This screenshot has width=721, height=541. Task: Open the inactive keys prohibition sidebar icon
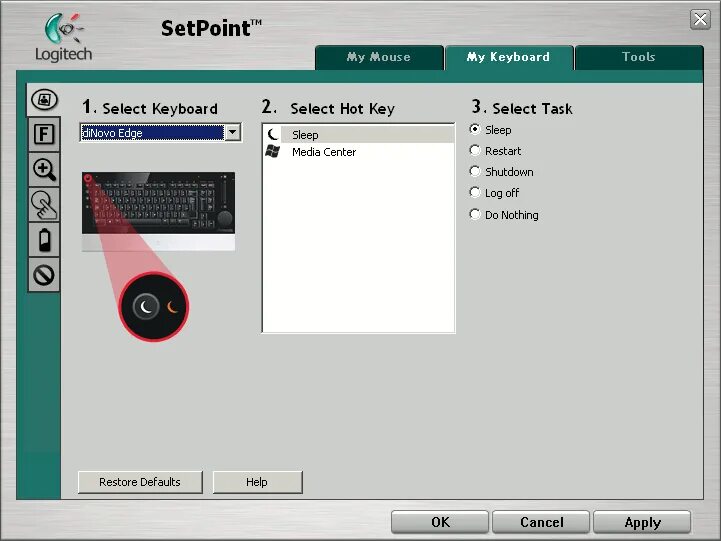(44, 275)
